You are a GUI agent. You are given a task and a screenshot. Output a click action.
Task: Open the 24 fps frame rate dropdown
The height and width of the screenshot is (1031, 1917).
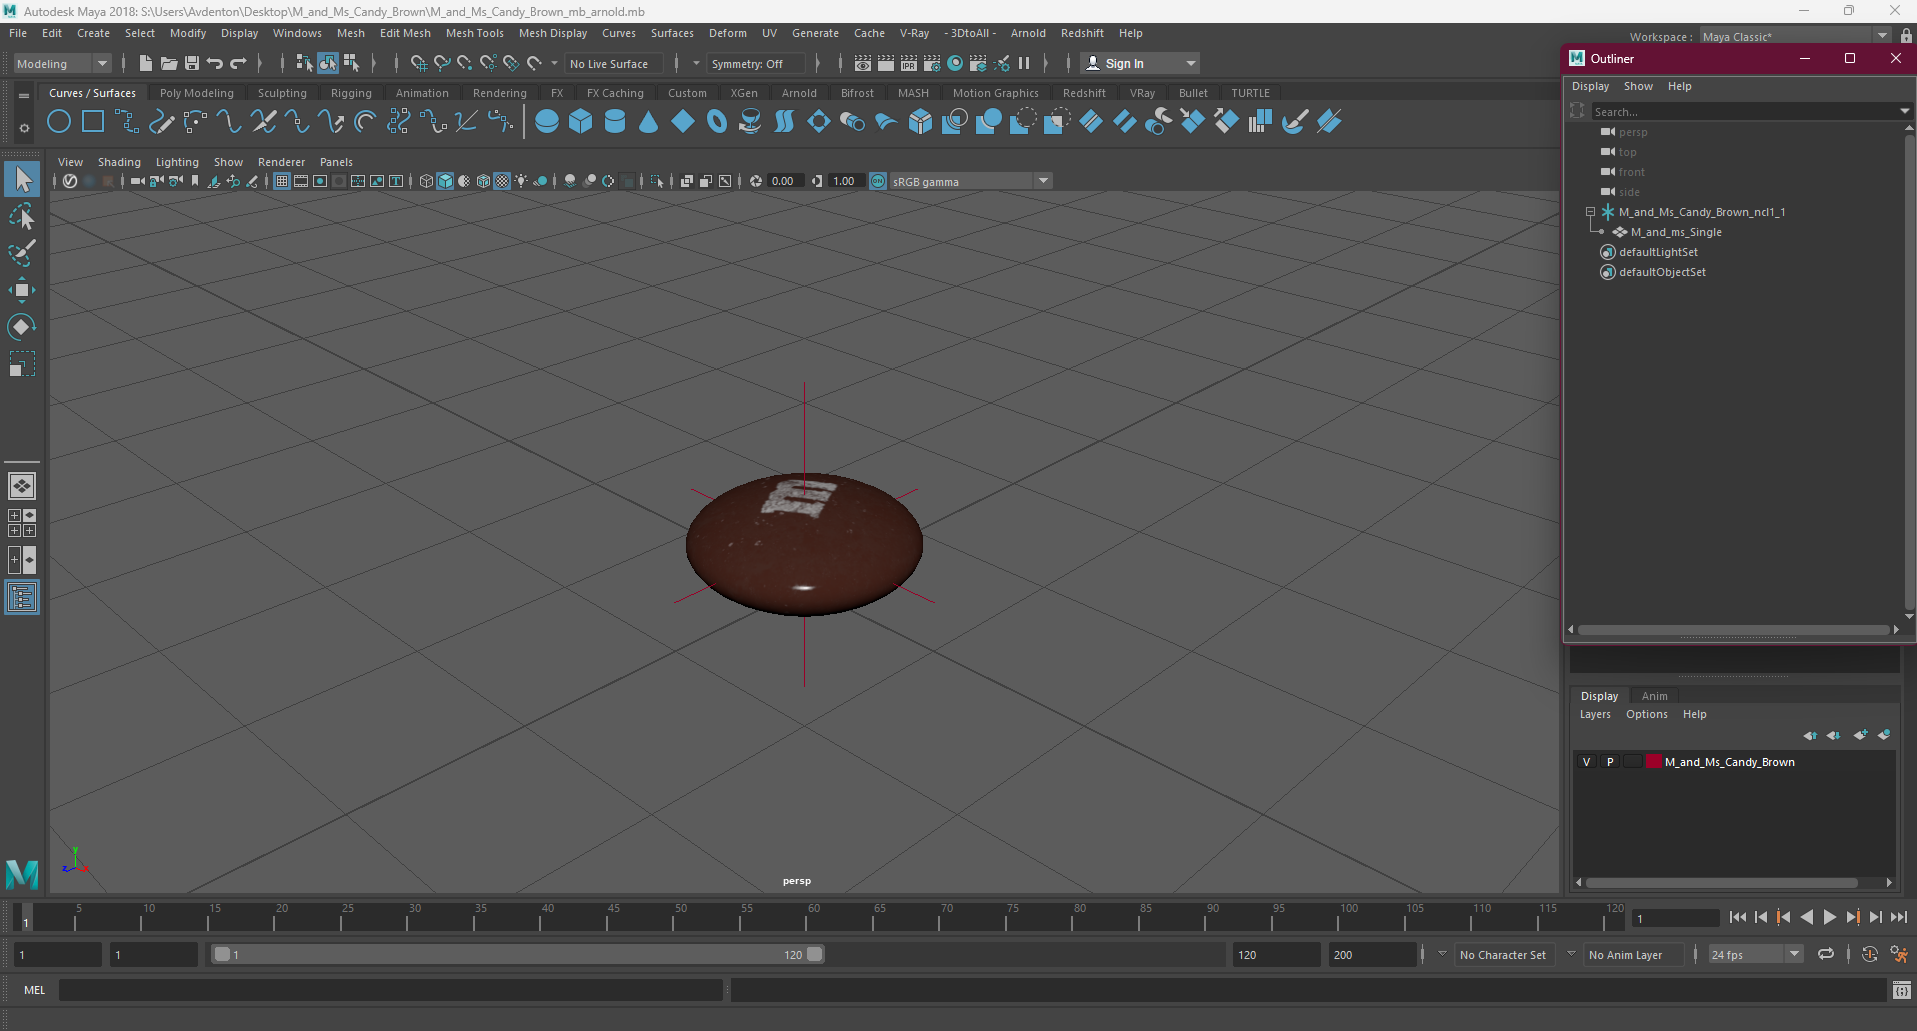[1755, 954]
